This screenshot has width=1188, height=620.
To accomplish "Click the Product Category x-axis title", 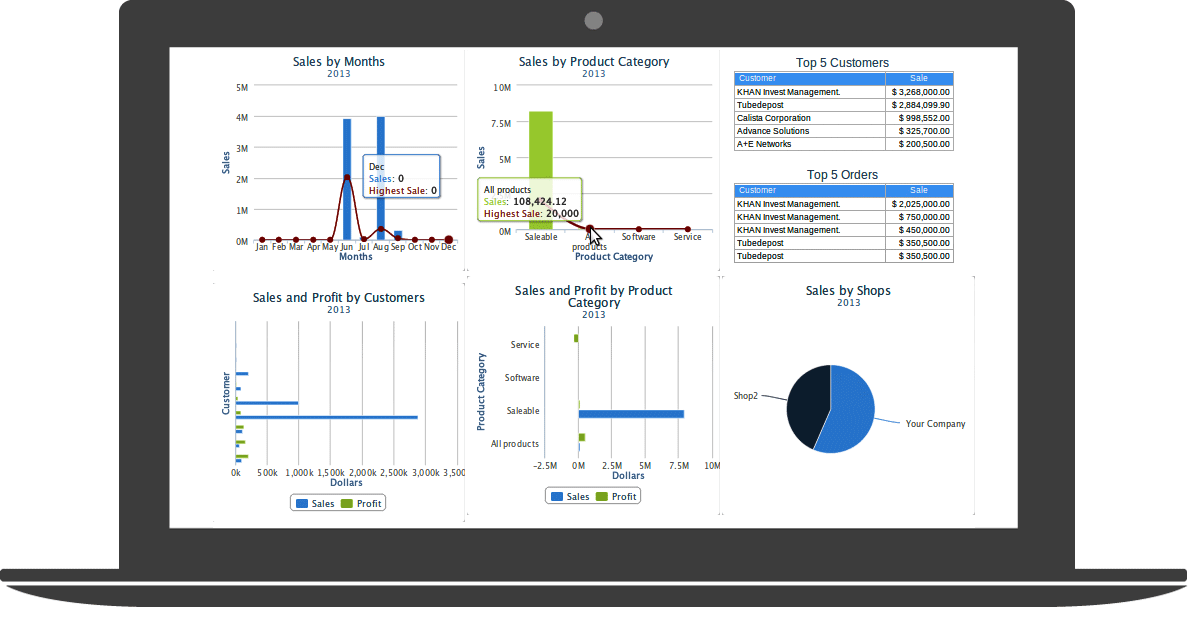I will (614, 257).
